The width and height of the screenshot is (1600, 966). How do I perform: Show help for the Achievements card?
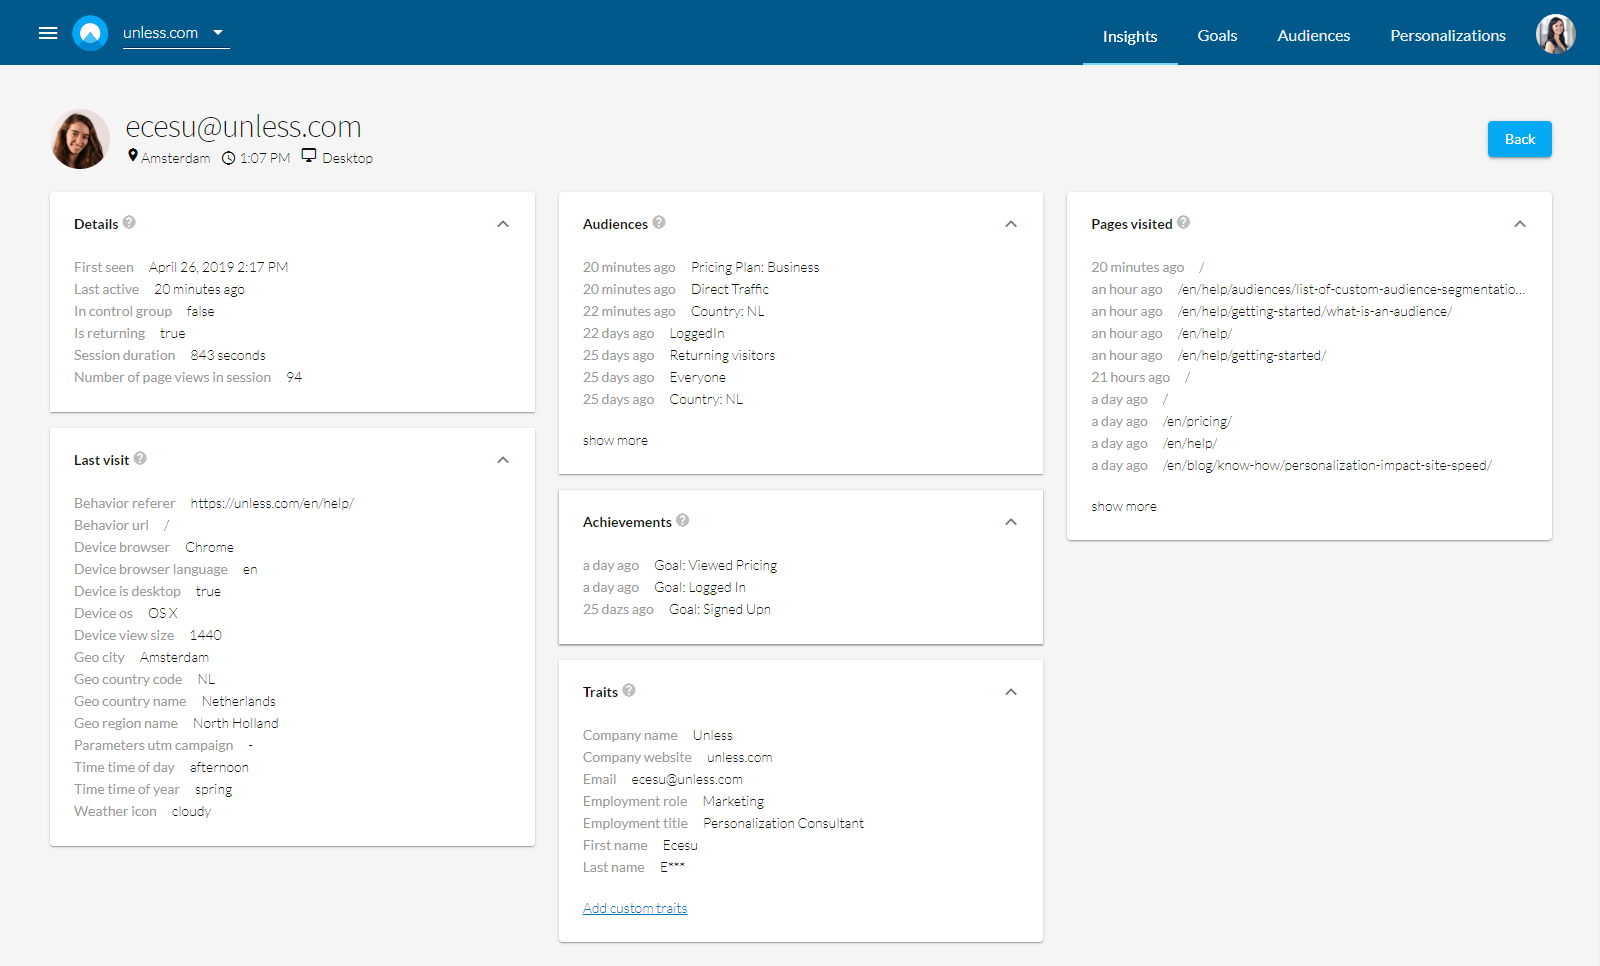tap(683, 521)
